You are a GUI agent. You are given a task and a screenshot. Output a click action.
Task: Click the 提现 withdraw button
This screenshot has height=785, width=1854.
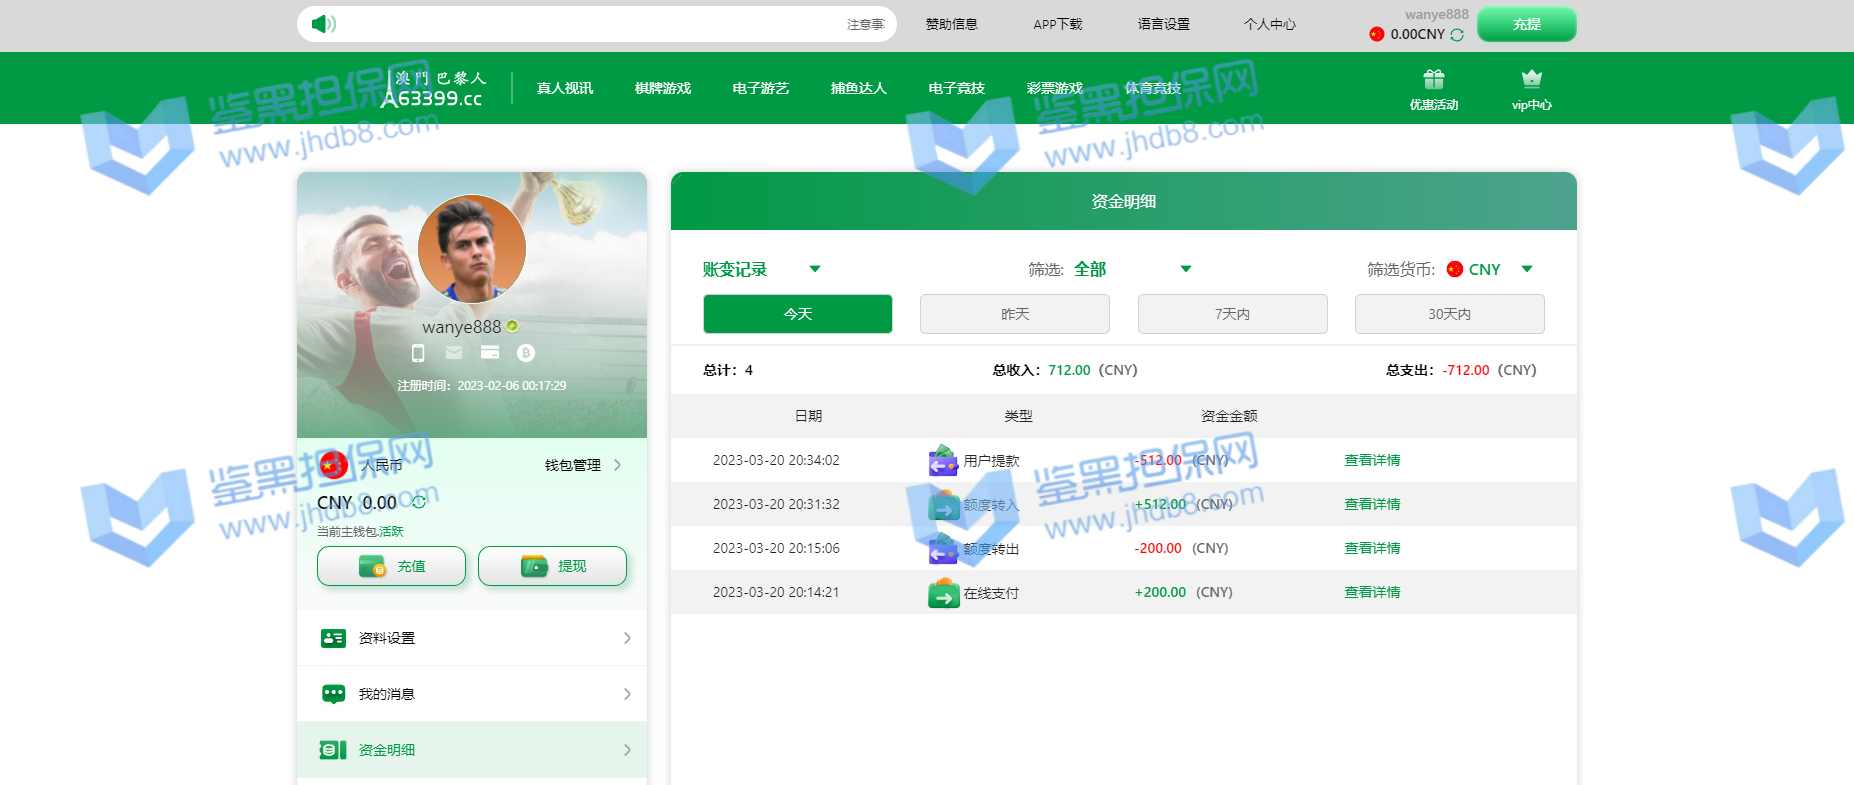(552, 566)
